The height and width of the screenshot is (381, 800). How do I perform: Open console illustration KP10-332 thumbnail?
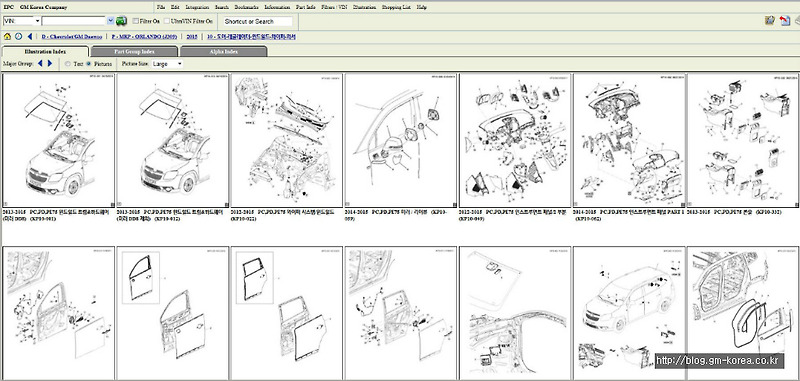pyautogui.click(x=743, y=140)
